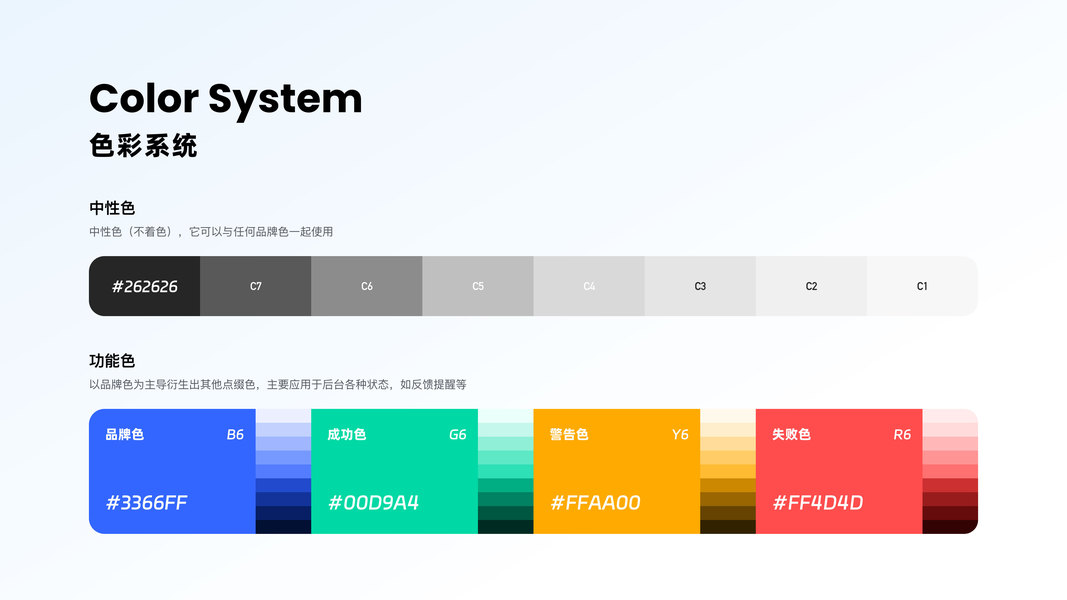Pick the darkest green shade in success shades
The image size is (1067, 600).
506,527
